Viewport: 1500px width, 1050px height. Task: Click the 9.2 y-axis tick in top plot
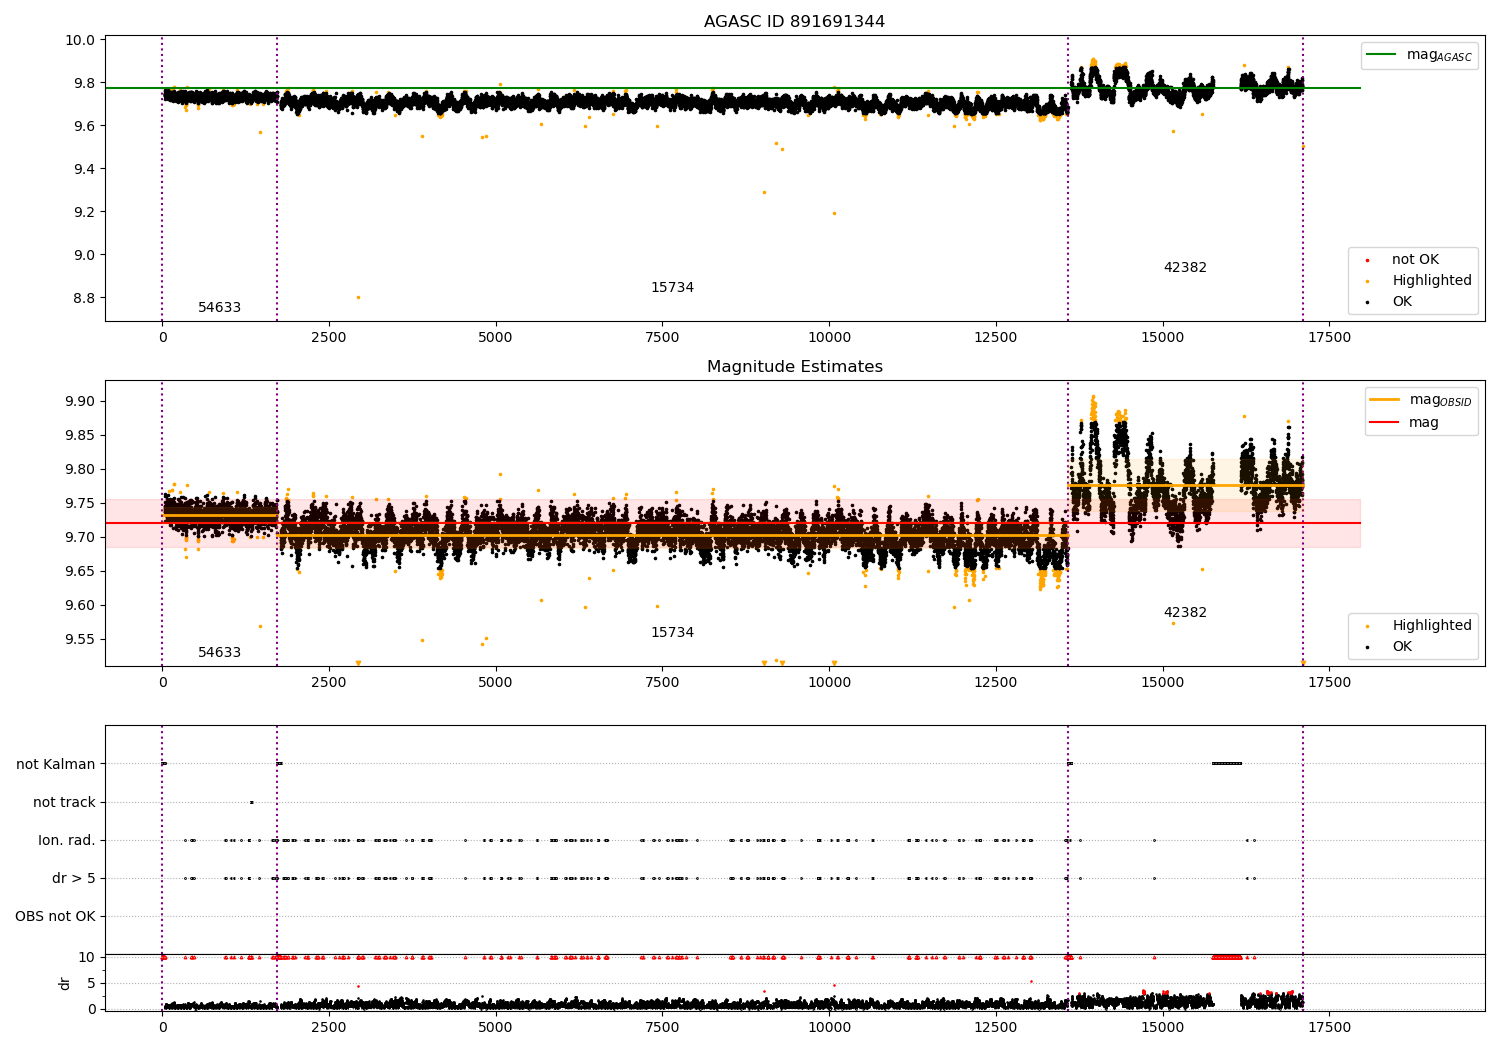pyautogui.click(x=86, y=212)
